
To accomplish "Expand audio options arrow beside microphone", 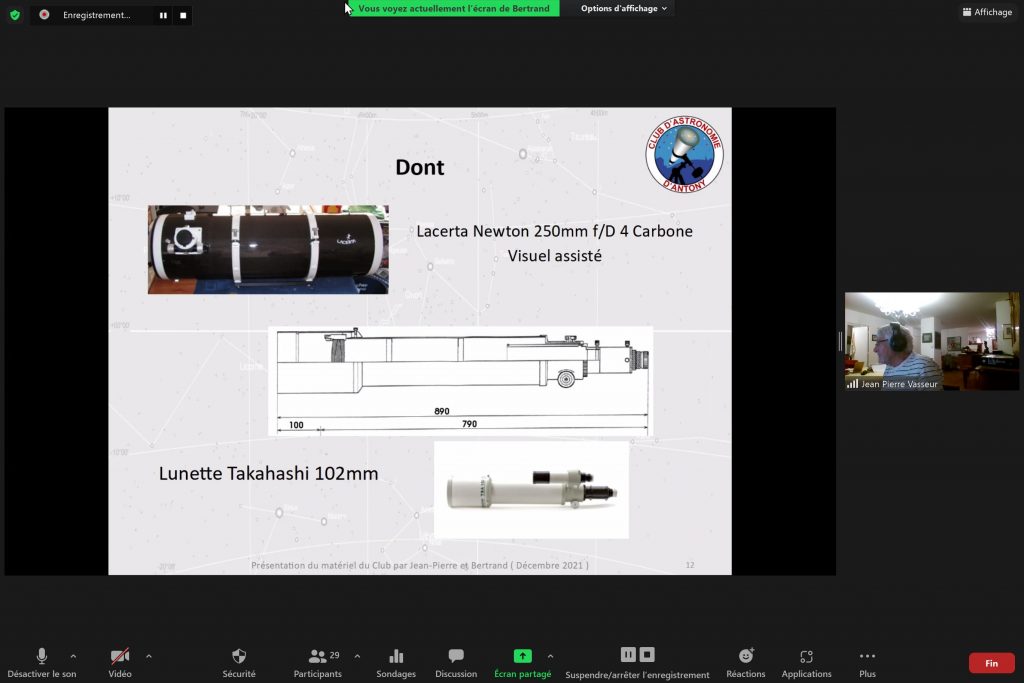I will click(x=73, y=656).
